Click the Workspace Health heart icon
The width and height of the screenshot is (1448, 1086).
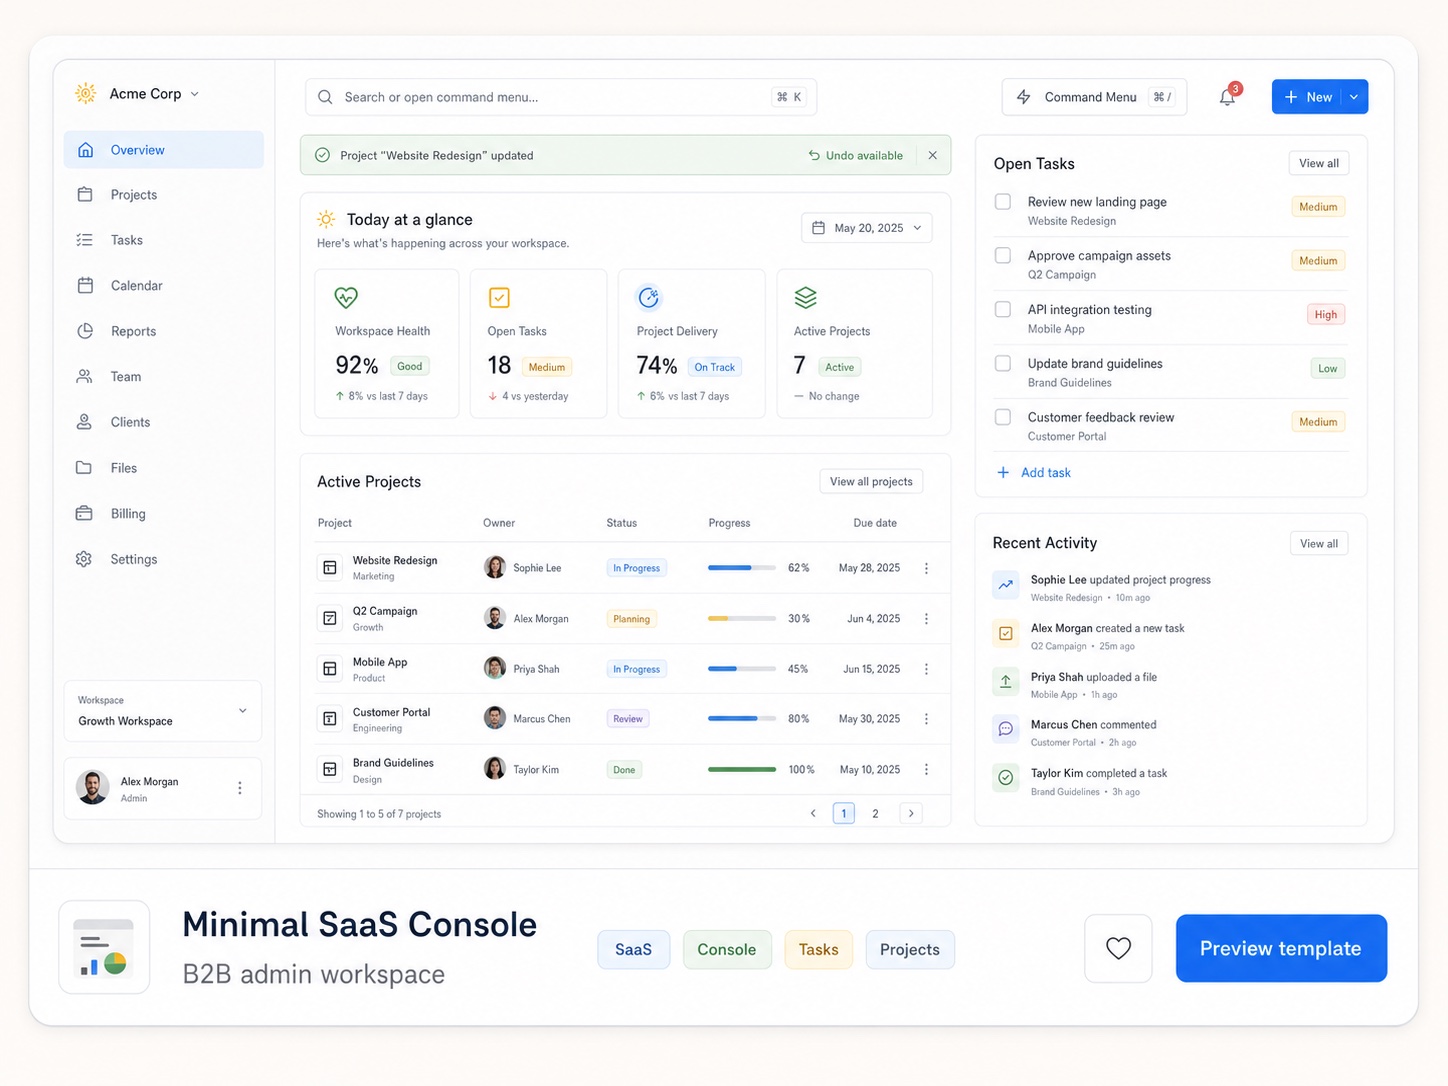[346, 297]
